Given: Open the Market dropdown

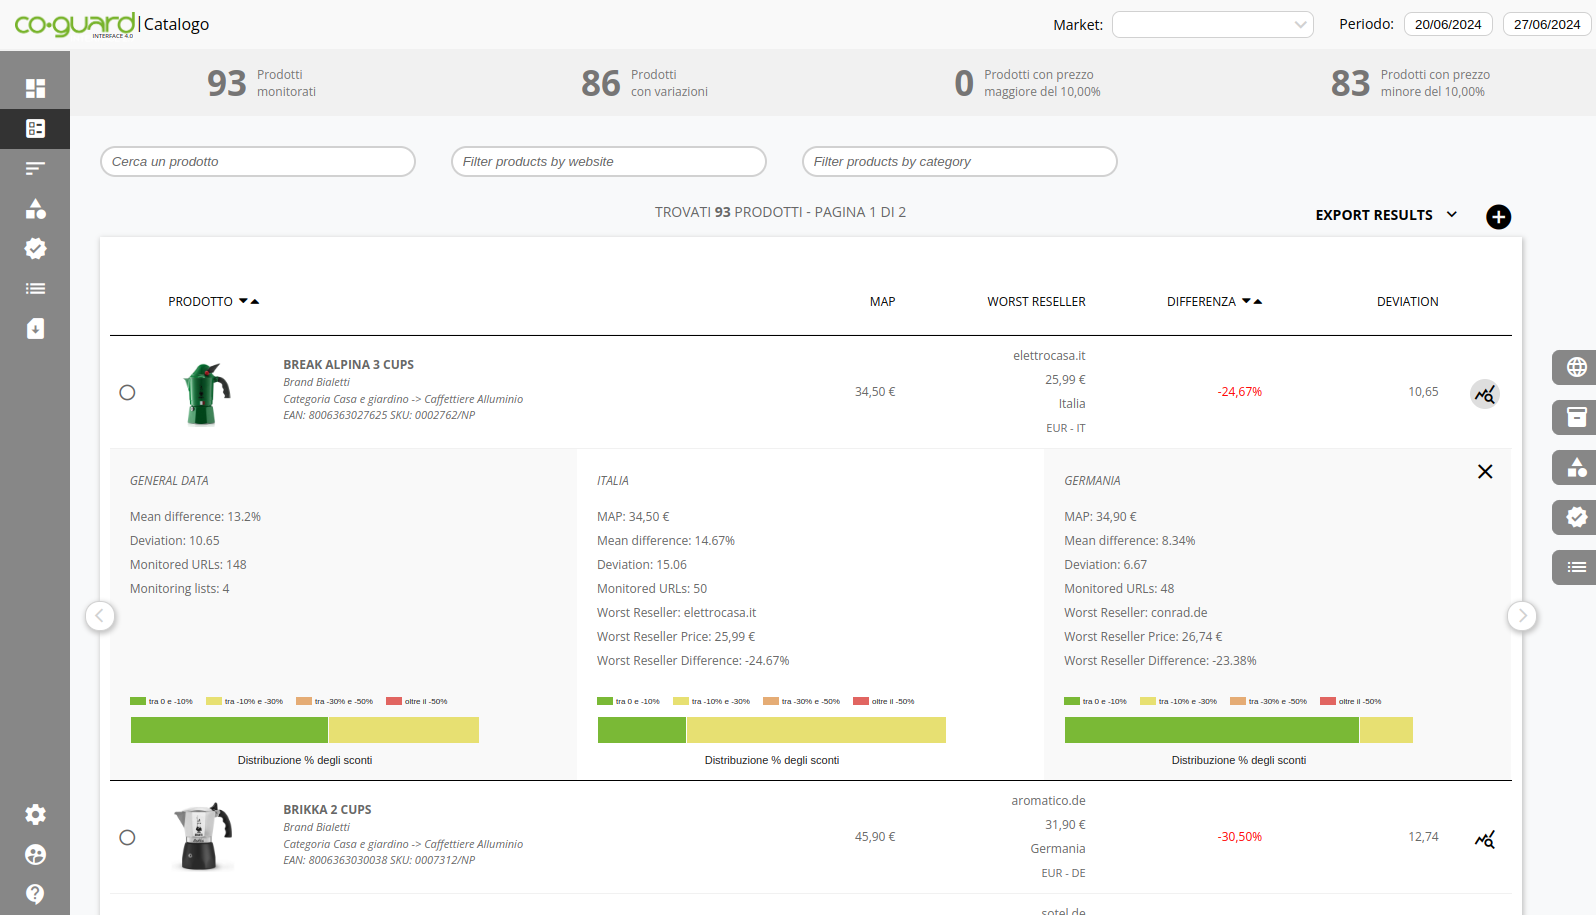Looking at the screenshot, I should pyautogui.click(x=1212, y=25).
